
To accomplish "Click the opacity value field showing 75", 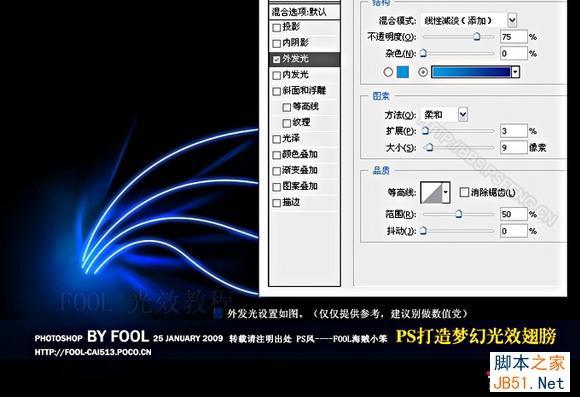I will click(x=513, y=37).
